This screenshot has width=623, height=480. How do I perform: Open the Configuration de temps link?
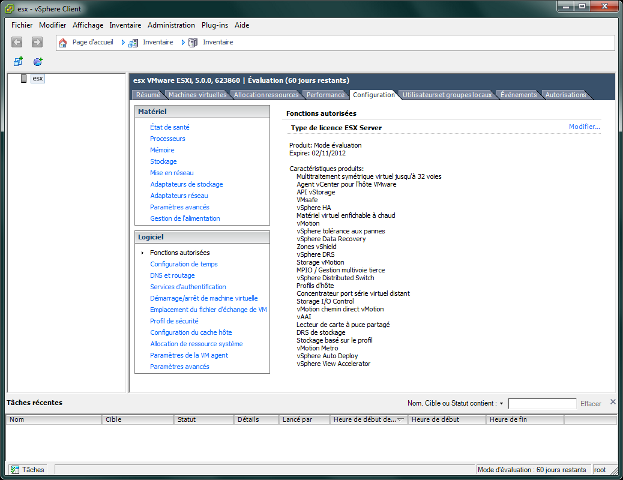click(x=184, y=264)
